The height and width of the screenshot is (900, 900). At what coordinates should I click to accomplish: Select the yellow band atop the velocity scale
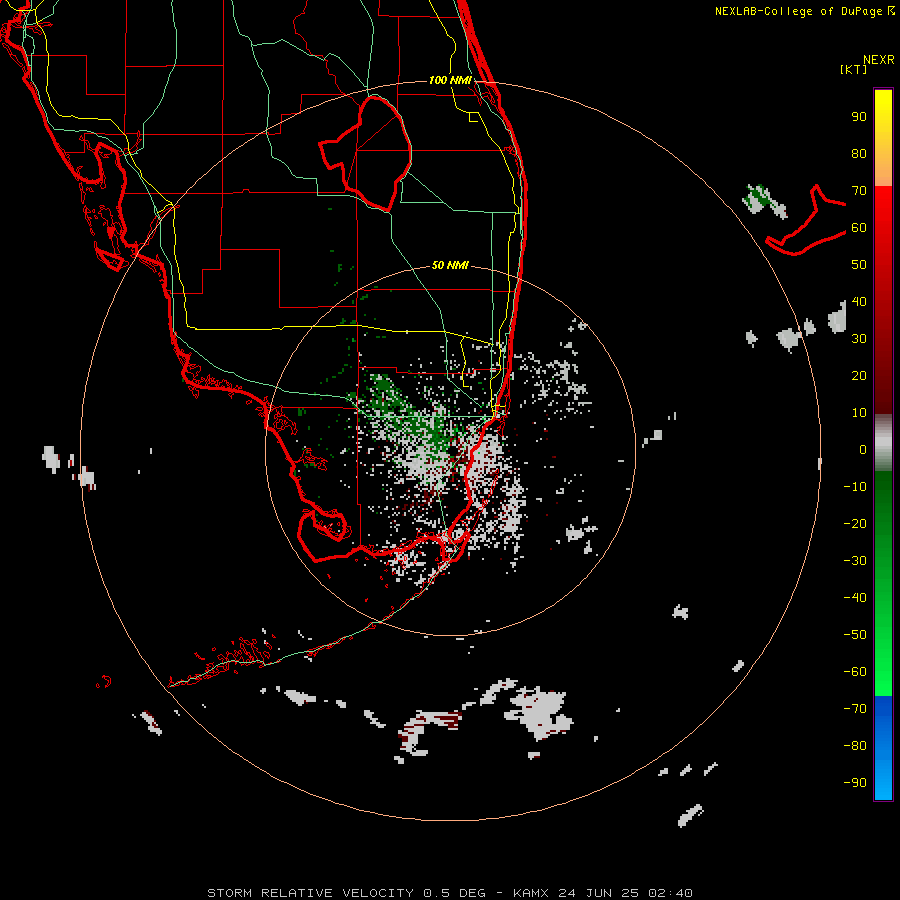click(883, 138)
